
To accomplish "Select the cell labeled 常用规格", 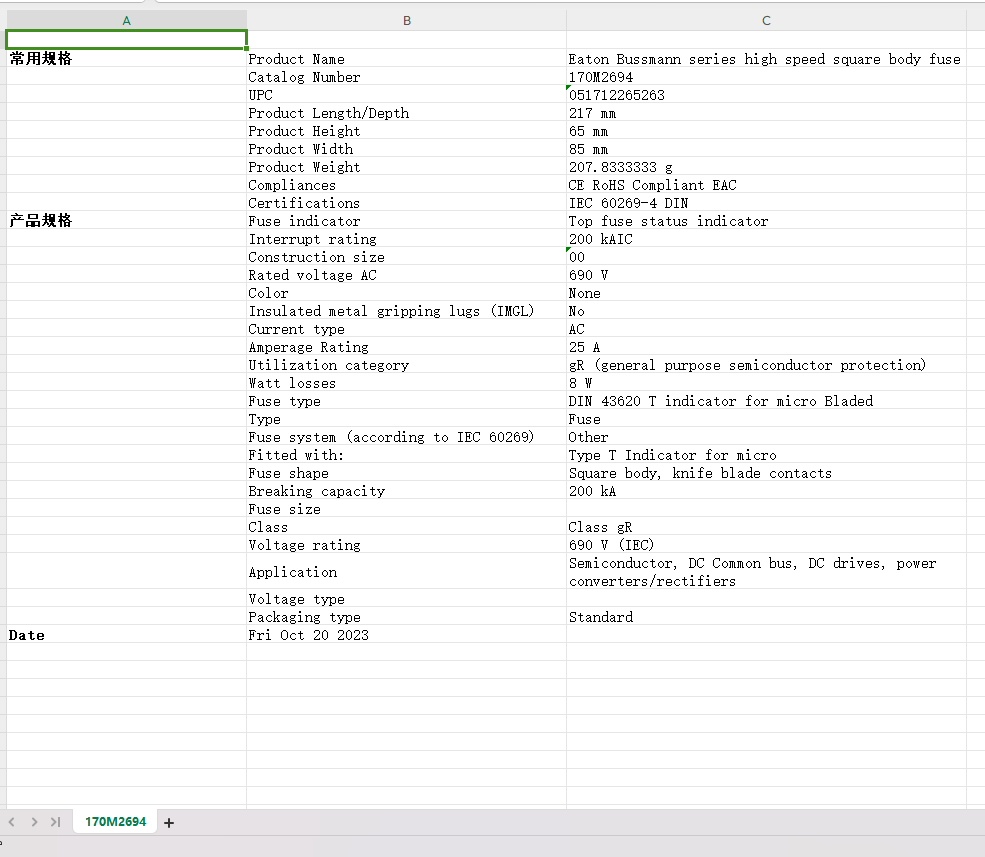I will [x=126, y=58].
